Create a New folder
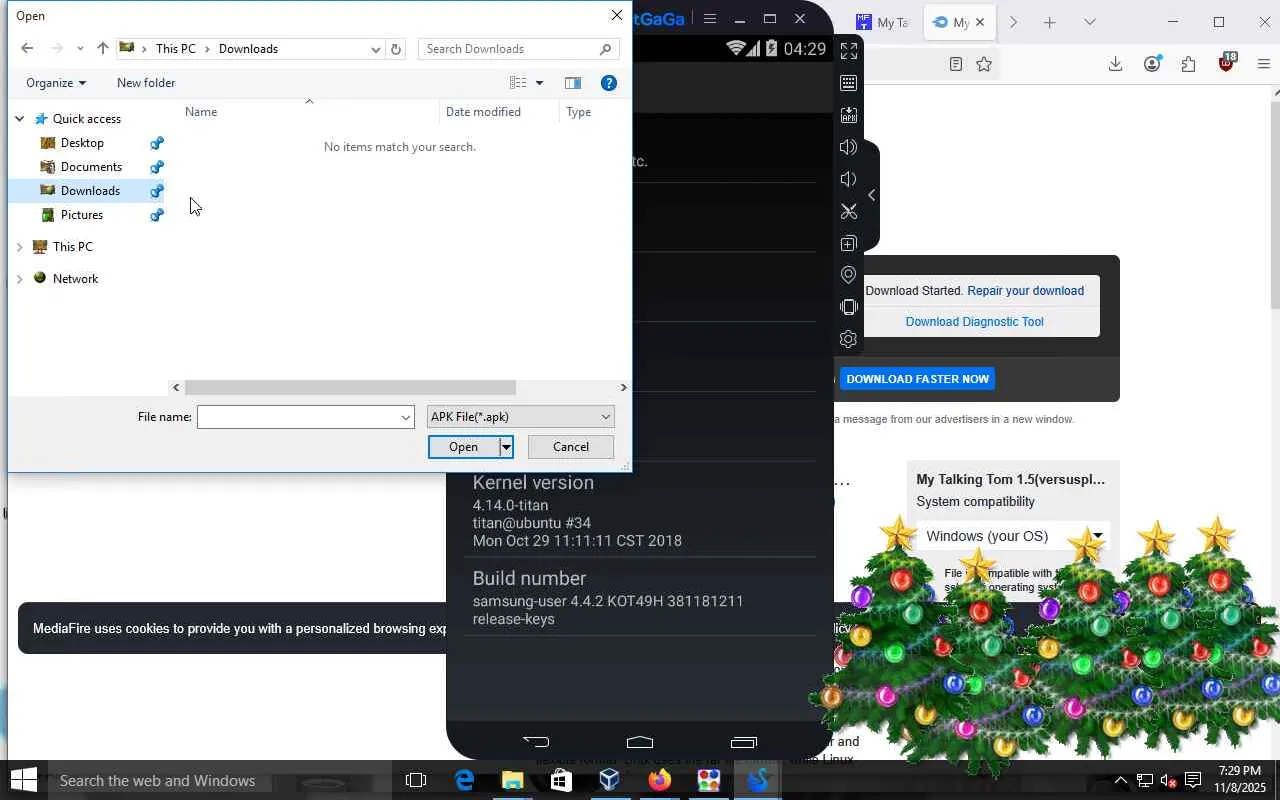The image size is (1280, 800). tap(146, 83)
